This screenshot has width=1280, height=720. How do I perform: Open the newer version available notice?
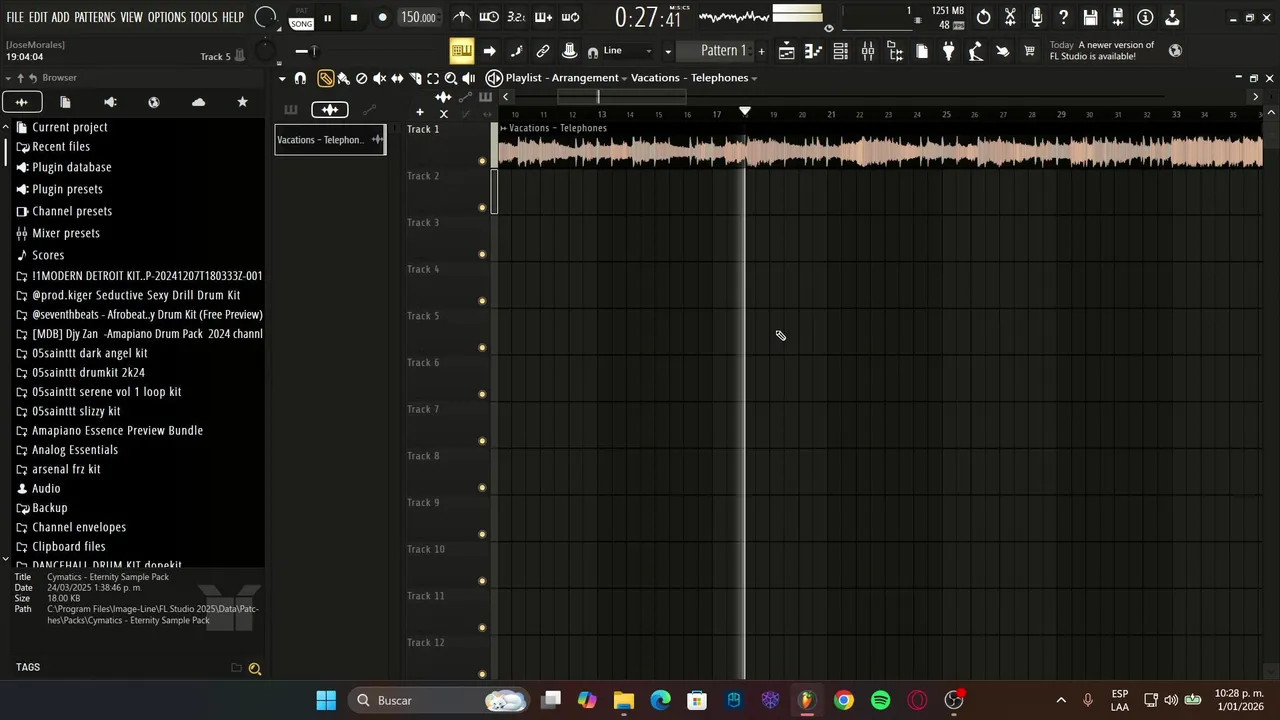(x=1101, y=51)
